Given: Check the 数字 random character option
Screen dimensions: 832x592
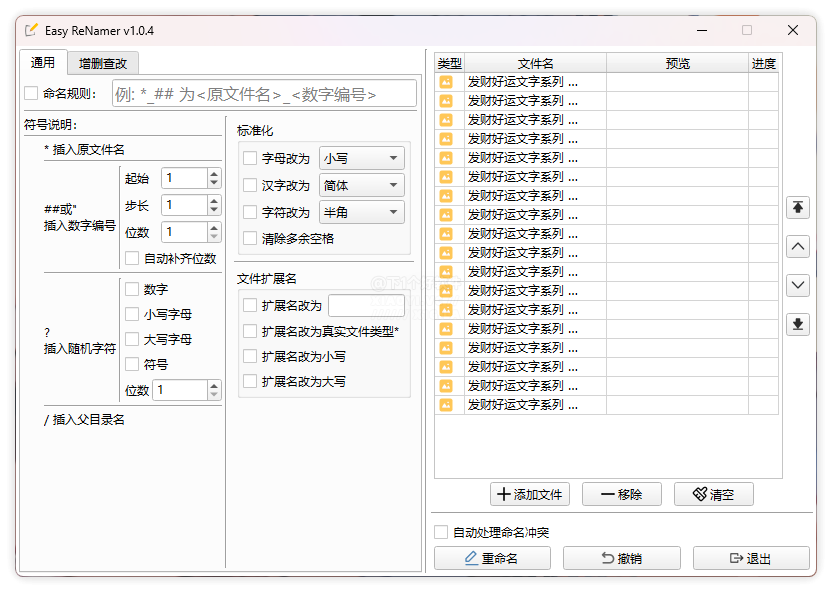Looking at the screenshot, I should 132,289.
